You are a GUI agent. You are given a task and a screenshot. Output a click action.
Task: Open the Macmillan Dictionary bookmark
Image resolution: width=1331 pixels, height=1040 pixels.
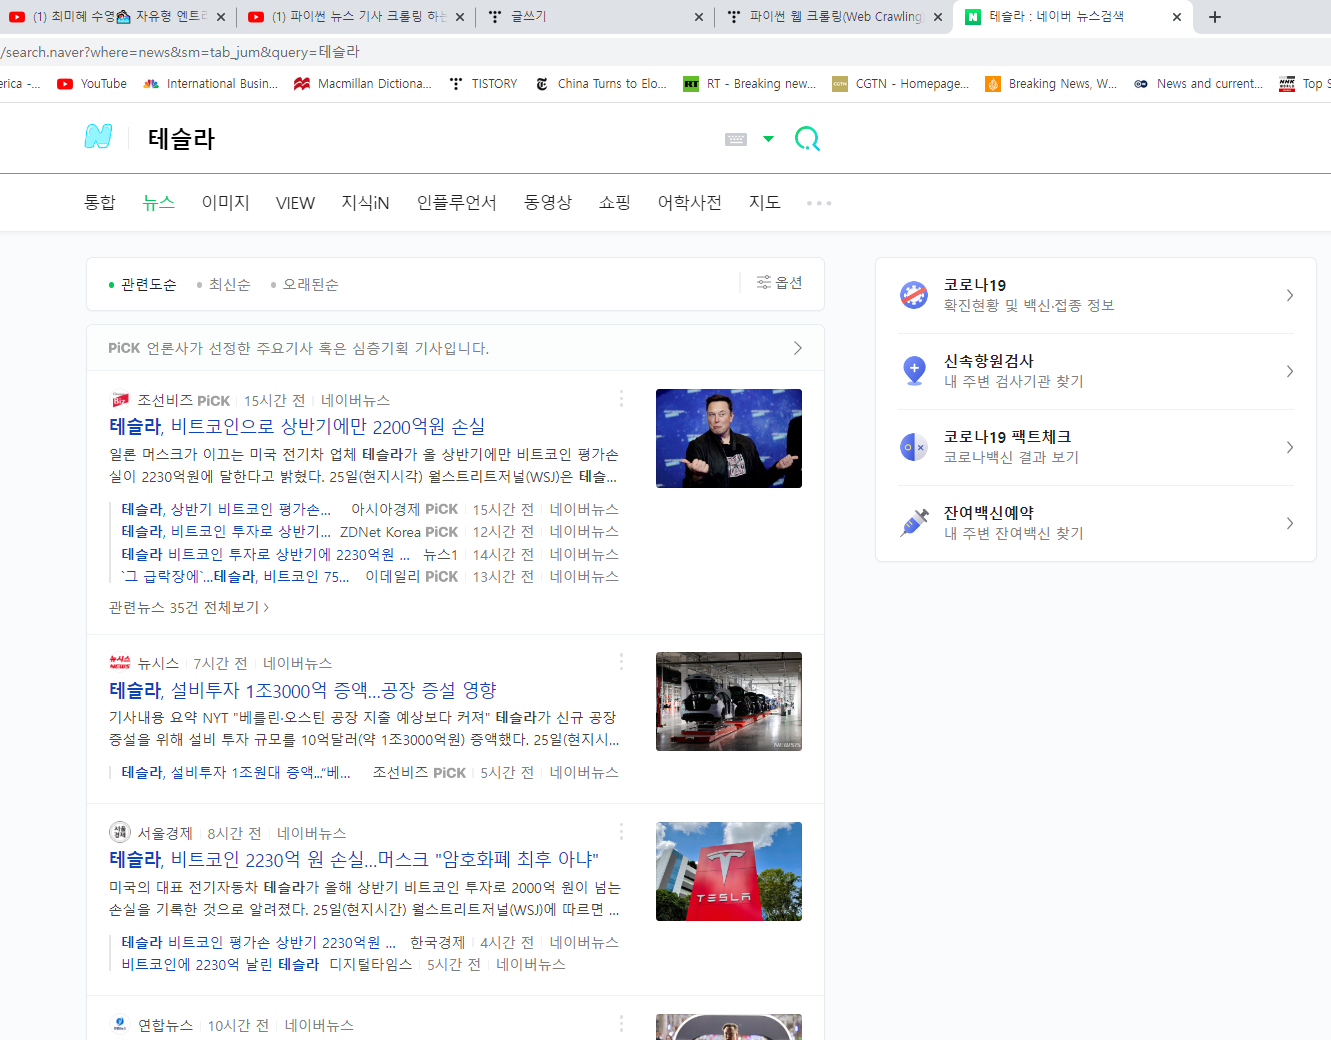[363, 84]
